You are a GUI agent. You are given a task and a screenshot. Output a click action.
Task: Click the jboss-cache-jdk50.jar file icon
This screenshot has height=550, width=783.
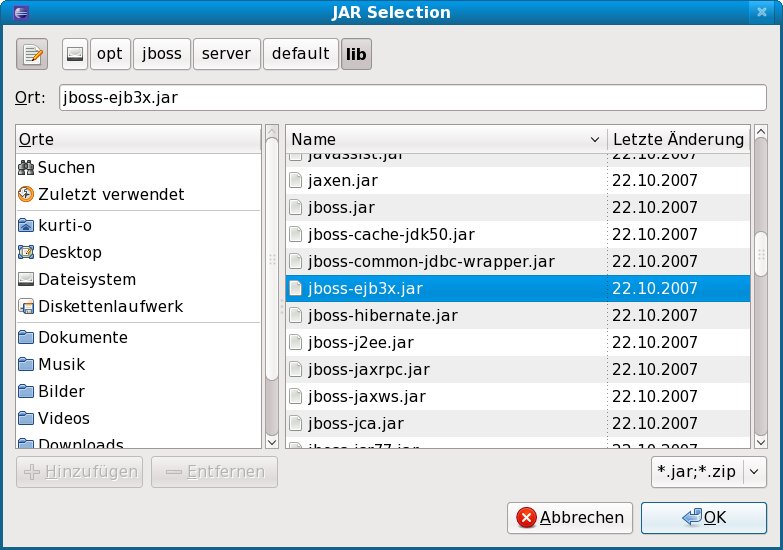(296, 234)
